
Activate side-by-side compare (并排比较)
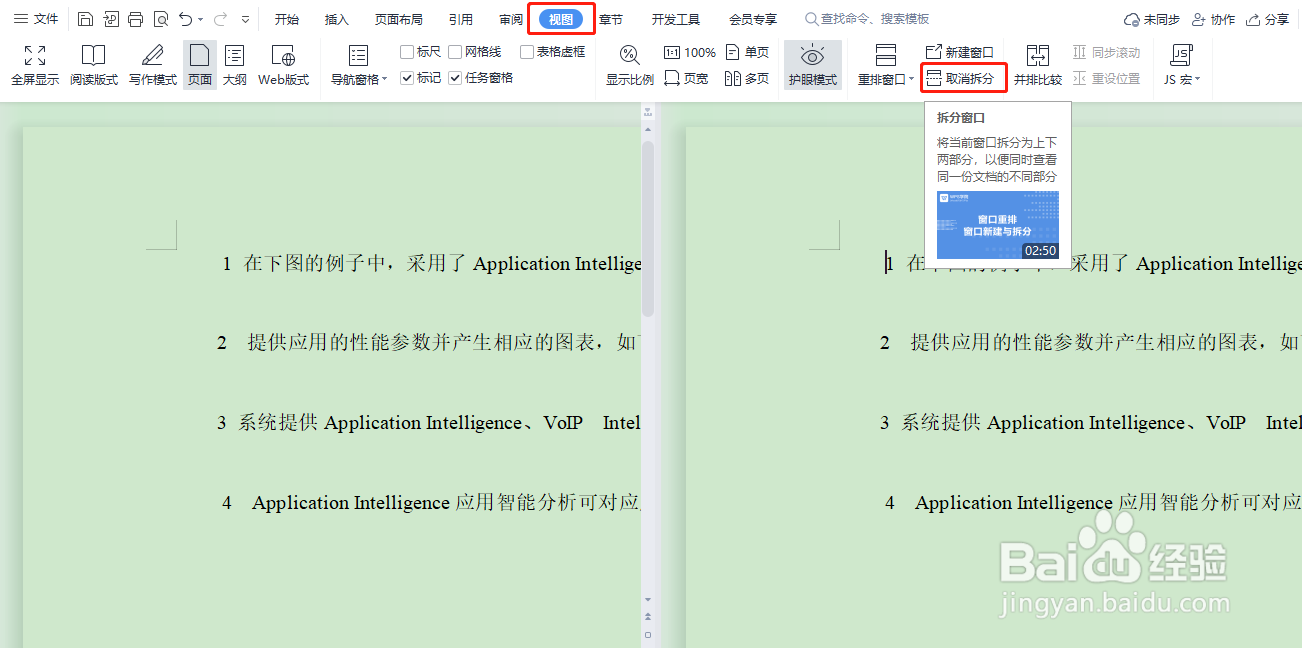(x=1037, y=64)
